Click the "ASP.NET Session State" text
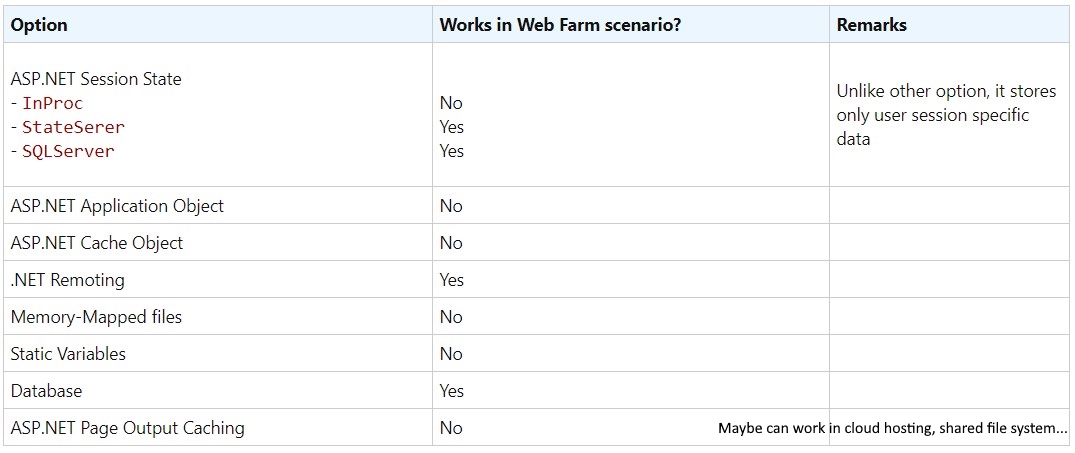Screen dimensions: 1075x453 click(x=96, y=79)
